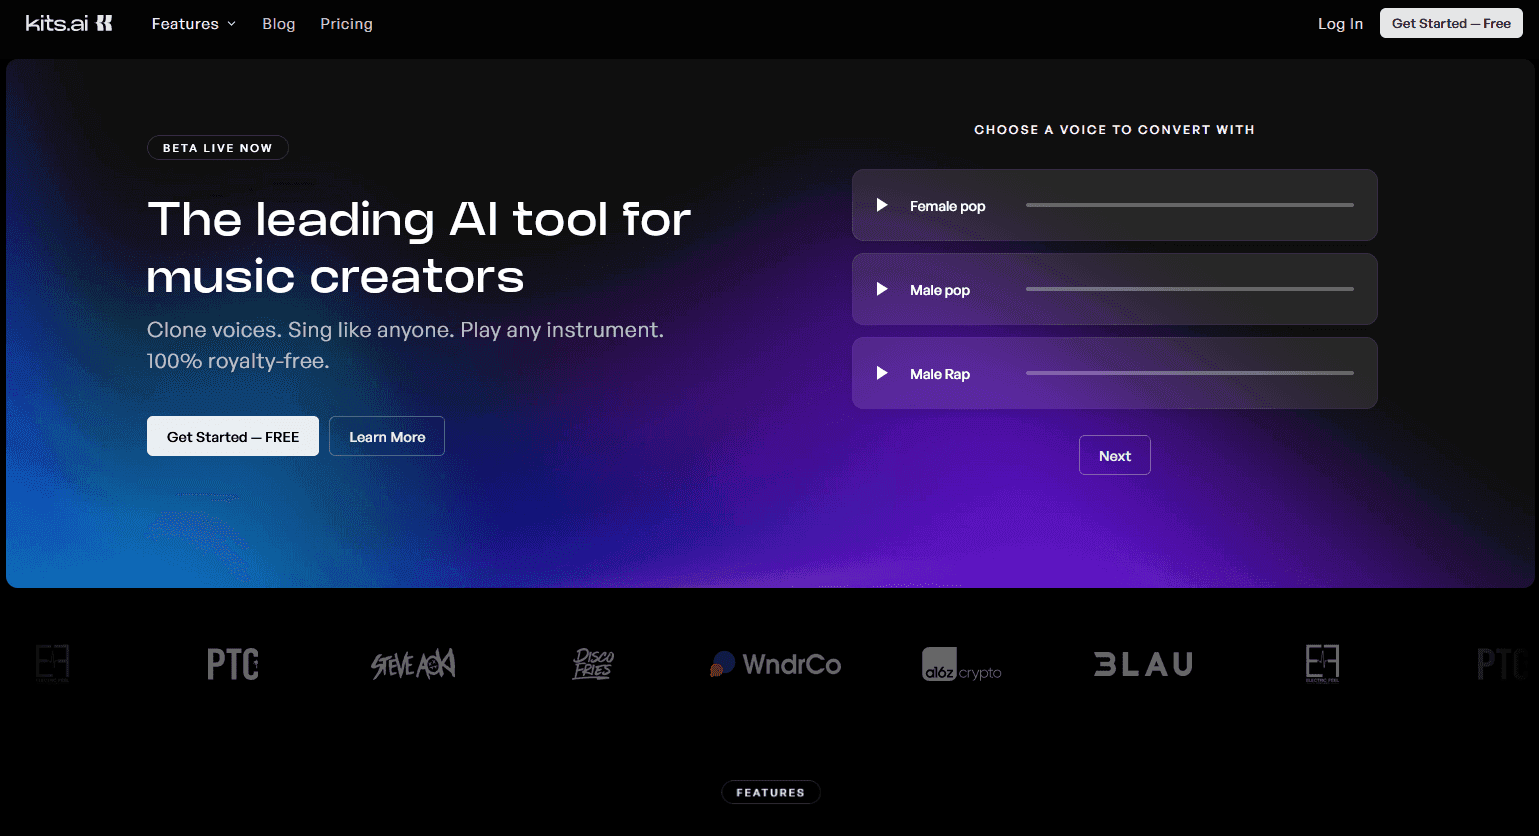Click the Female pop label text
The width and height of the screenshot is (1539, 836).
(947, 206)
